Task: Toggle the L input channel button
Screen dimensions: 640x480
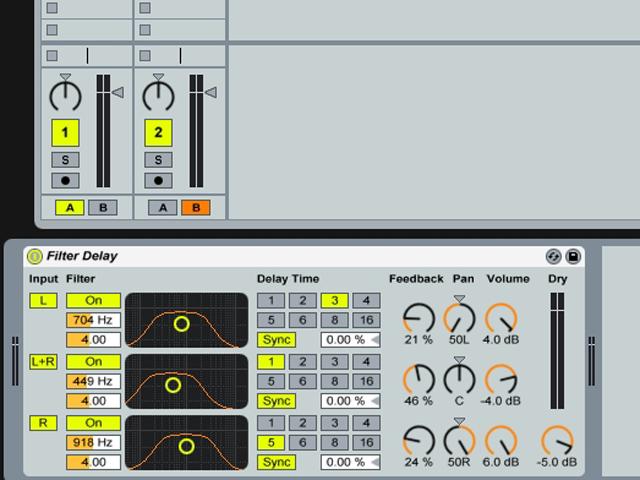Action: [x=43, y=300]
